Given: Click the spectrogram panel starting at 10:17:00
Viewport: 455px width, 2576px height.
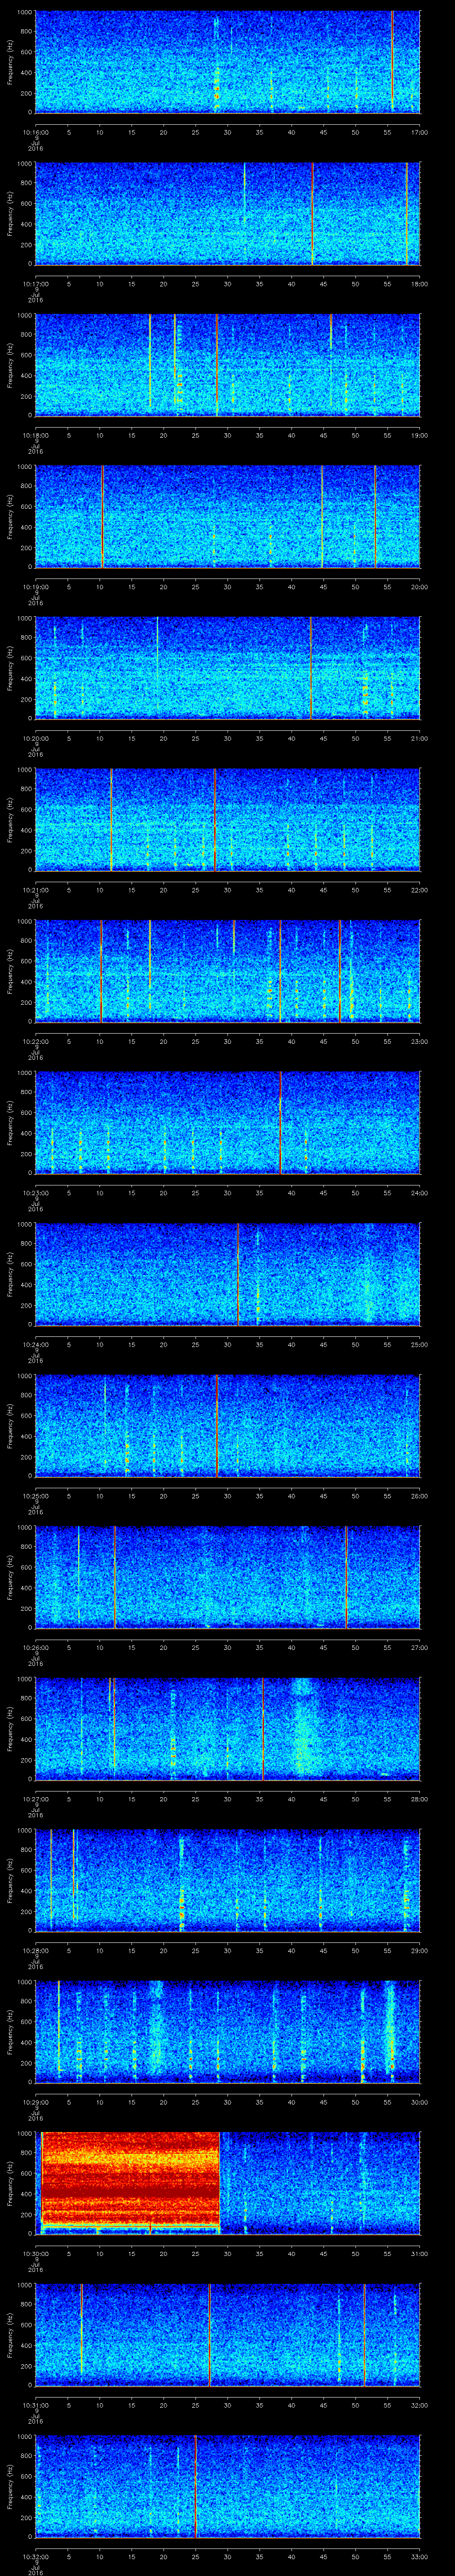Looking at the screenshot, I should pos(227,214).
